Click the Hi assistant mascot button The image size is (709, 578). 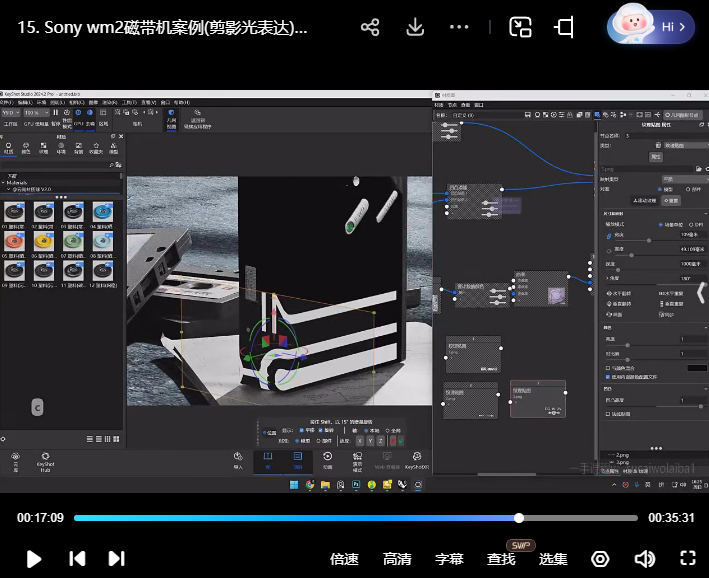[x=656, y=27]
